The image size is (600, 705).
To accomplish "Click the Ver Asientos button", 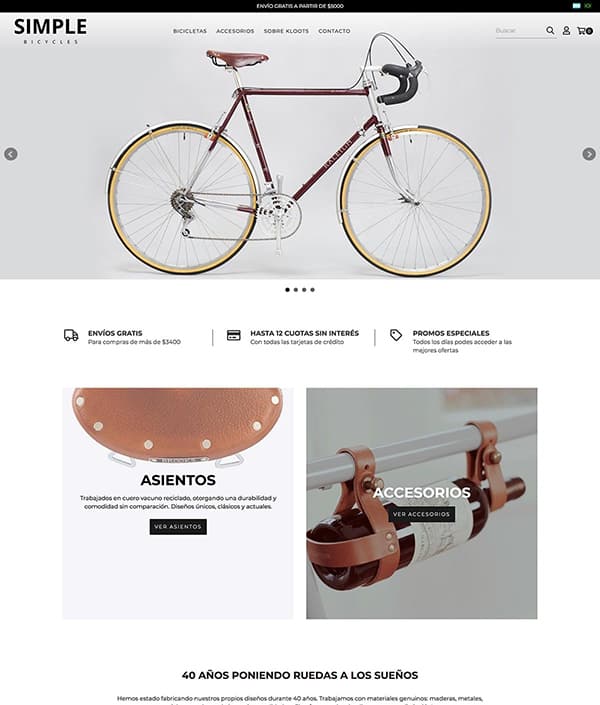I will click(178, 527).
